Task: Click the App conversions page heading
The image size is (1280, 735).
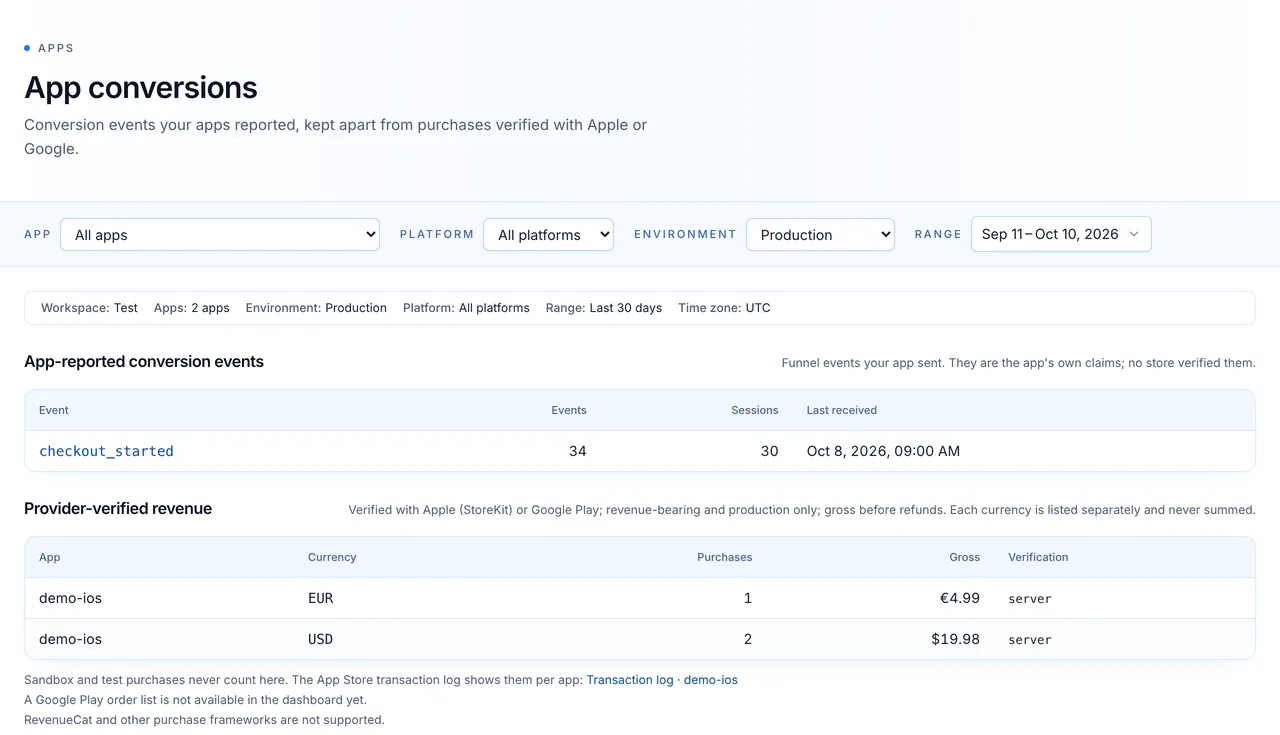Action: coord(141,88)
